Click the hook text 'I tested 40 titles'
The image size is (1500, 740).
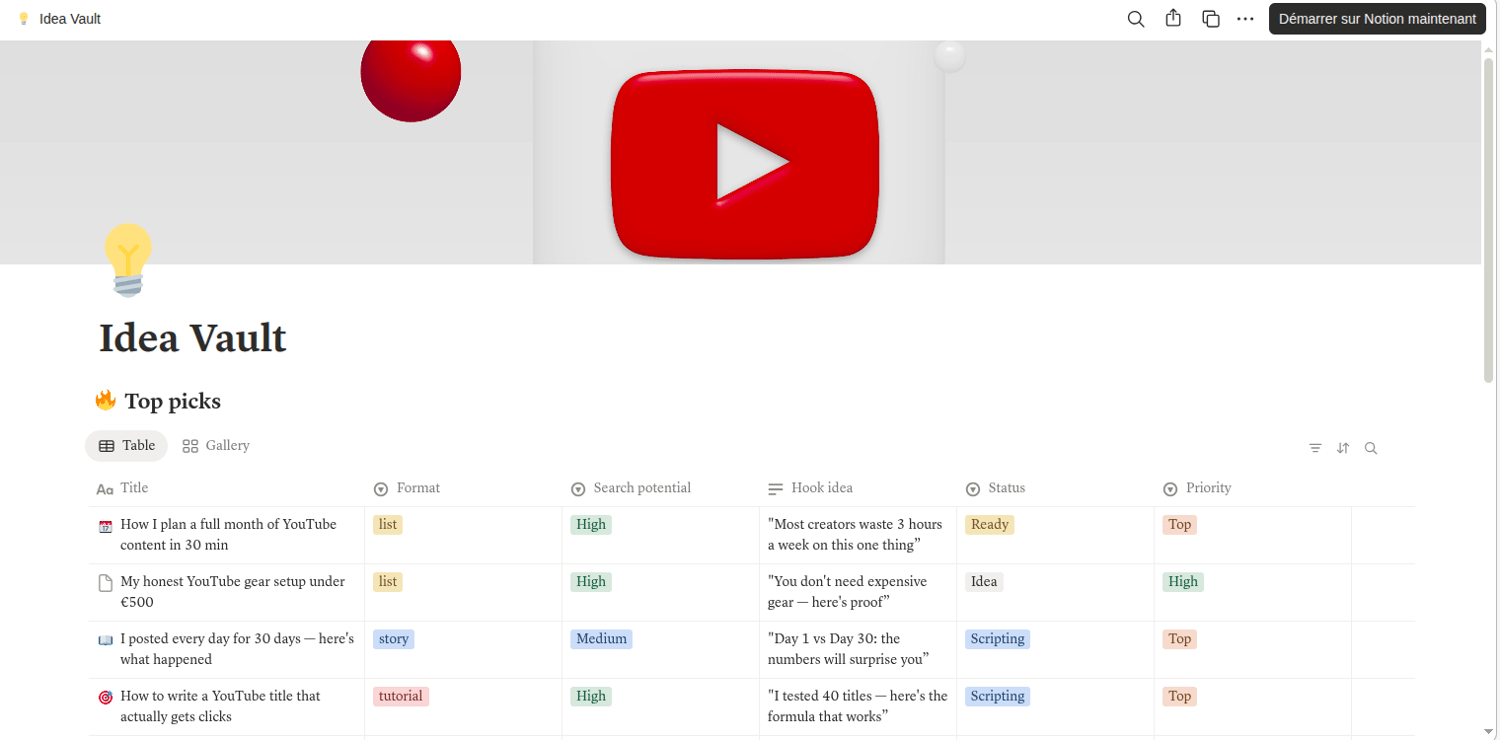858,706
